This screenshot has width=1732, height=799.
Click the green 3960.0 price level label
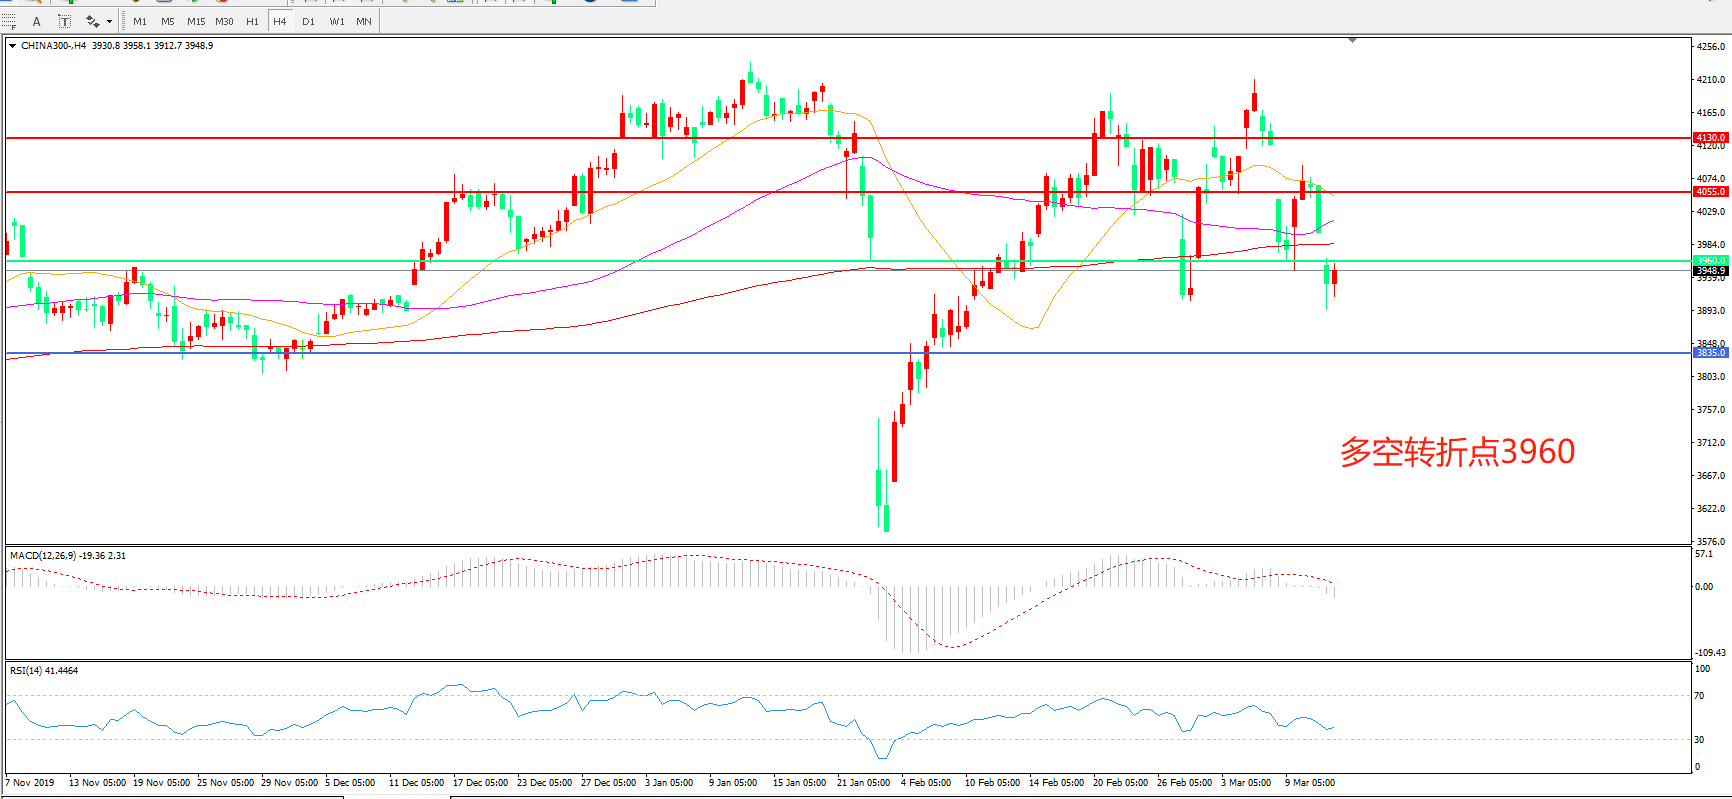(1710, 261)
